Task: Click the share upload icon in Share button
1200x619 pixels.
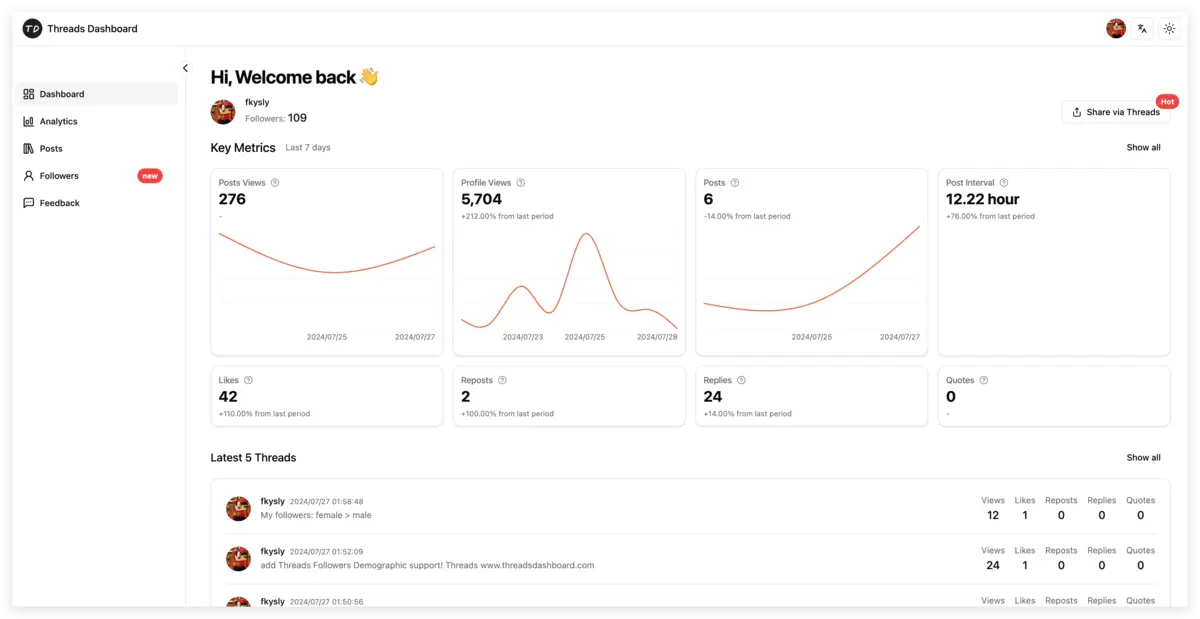Action: [x=1077, y=112]
